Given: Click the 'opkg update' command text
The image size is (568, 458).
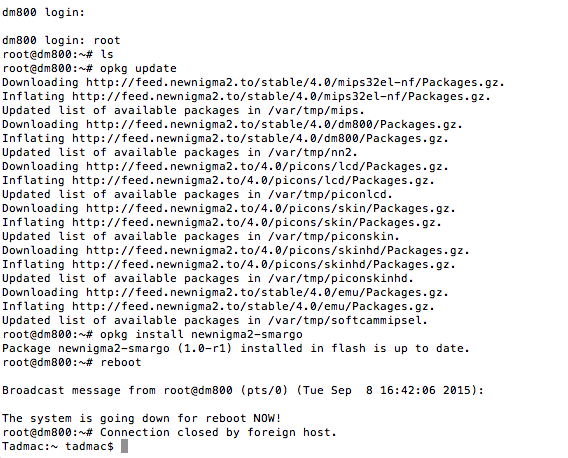Looking at the screenshot, I should (x=138, y=68).
